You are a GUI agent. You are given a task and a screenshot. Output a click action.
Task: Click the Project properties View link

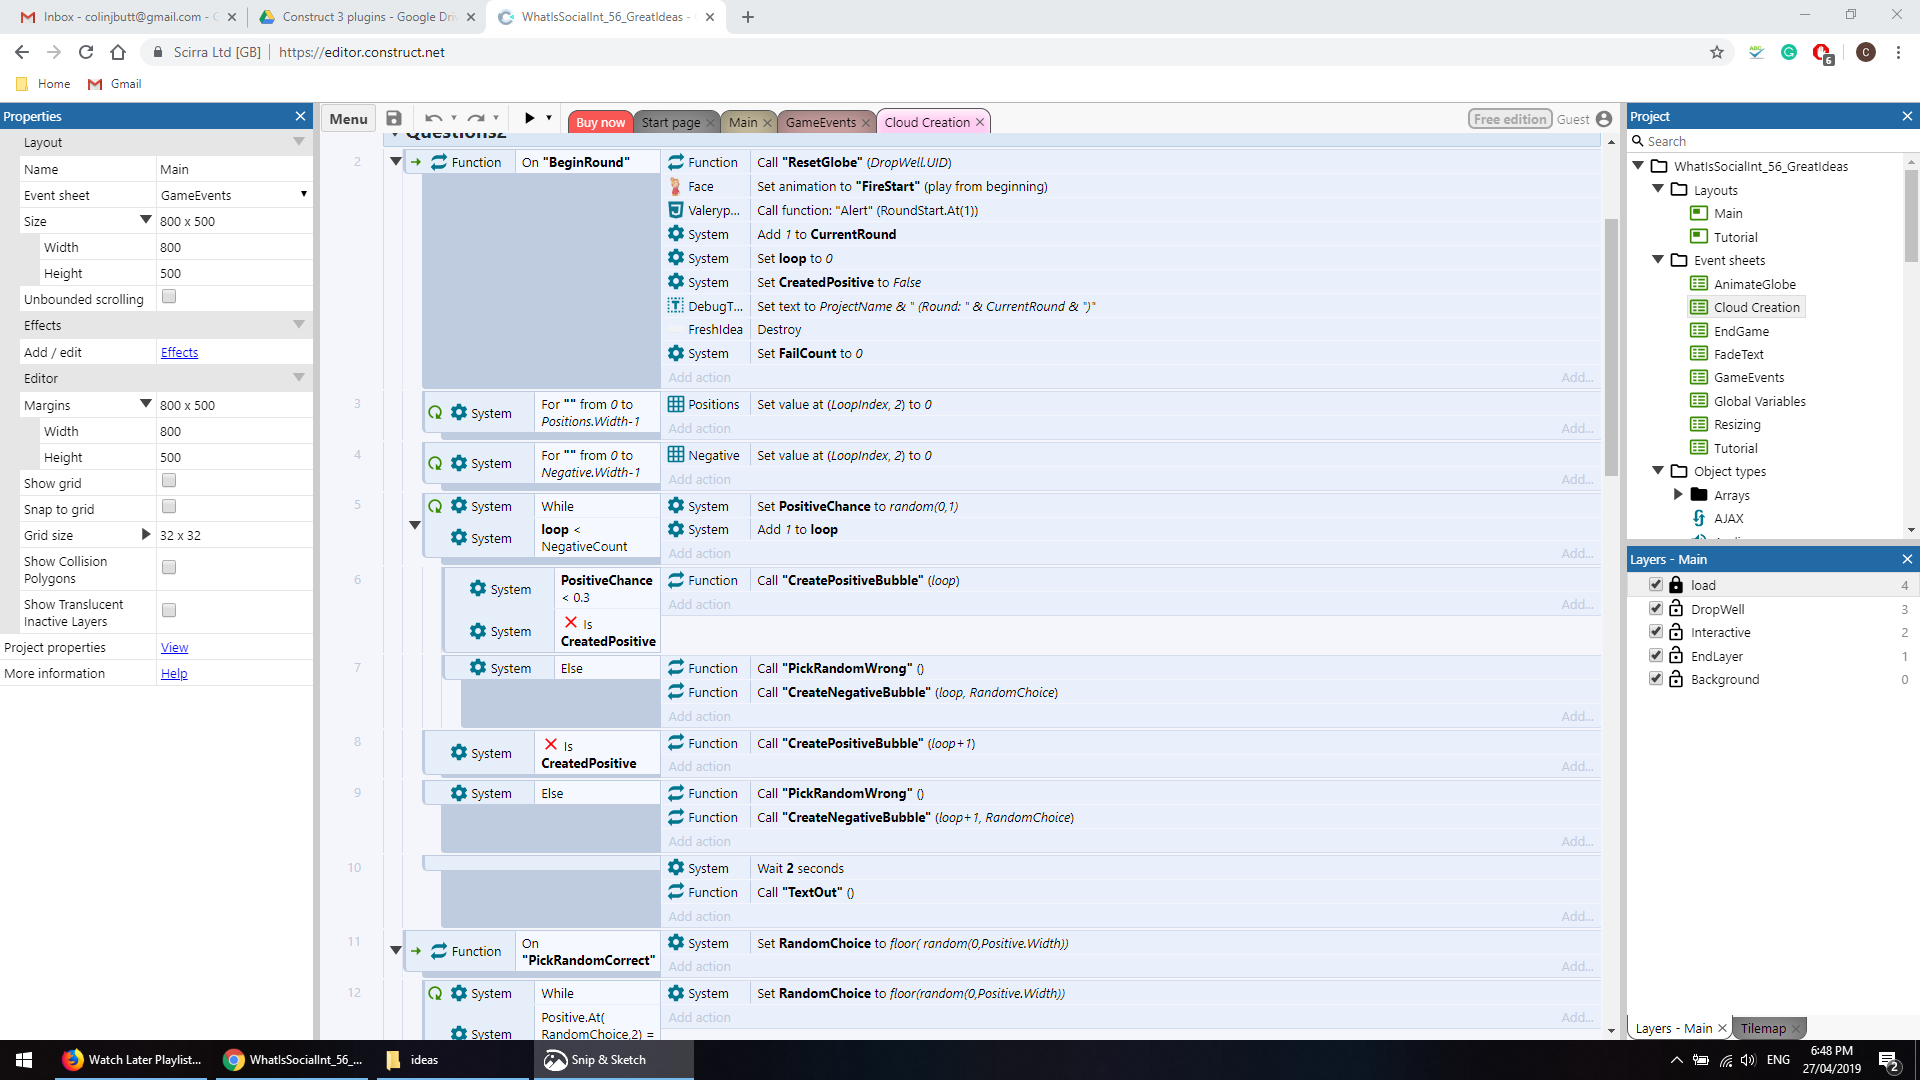point(174,647)
